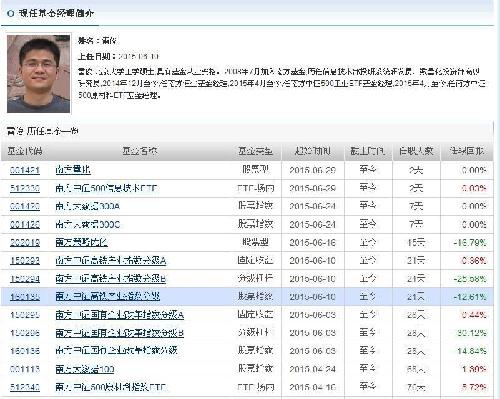Open 南方中证高铁产业指数分级B fund link
This screenshot has width=500, height=399.
coord(111,278)
